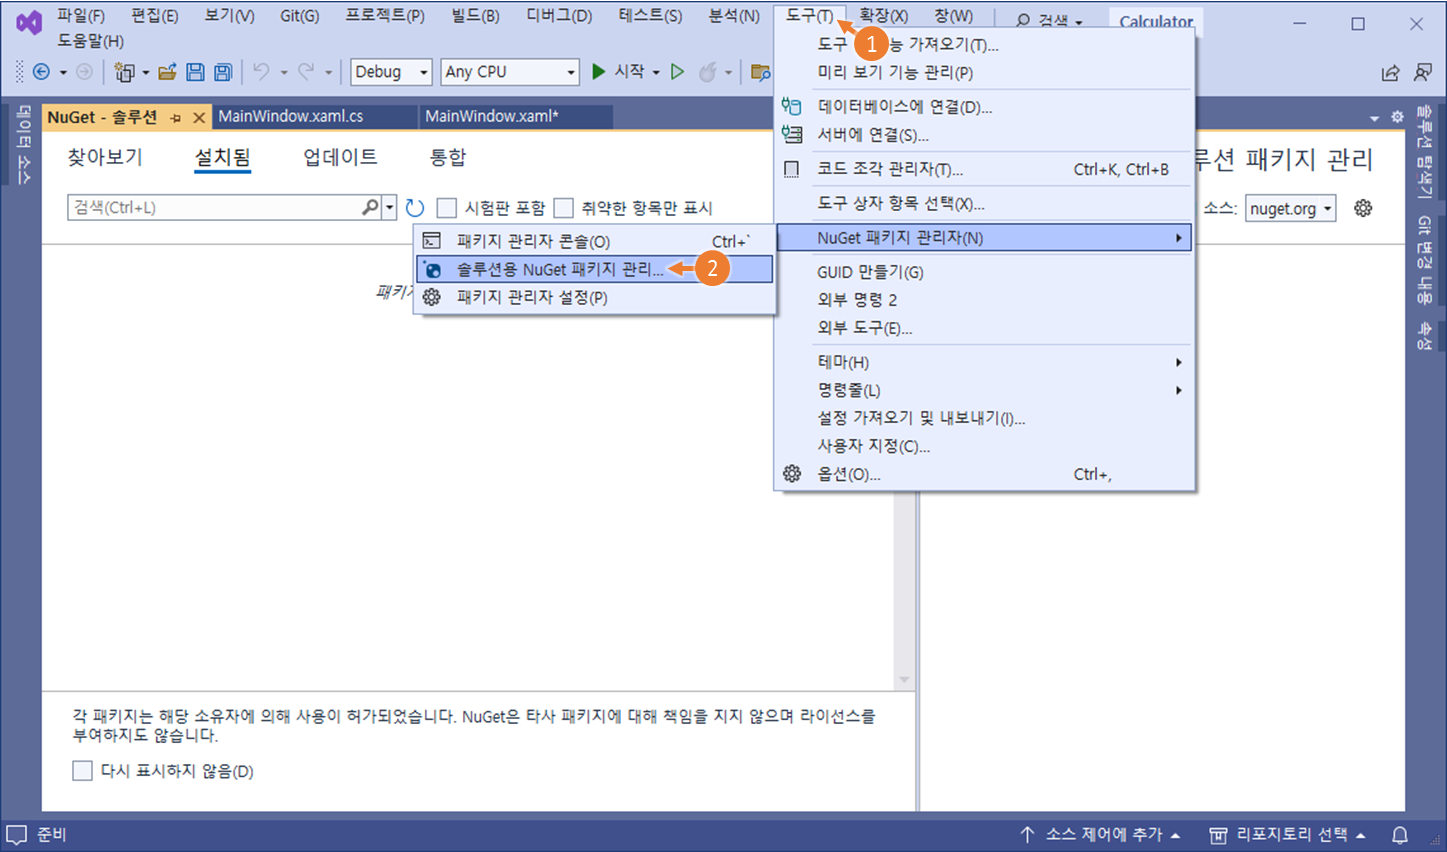The height and width of the screenshot is (852, 1447).
Task: Switch to the 업데이트 tab
Action: pos(340,157)
